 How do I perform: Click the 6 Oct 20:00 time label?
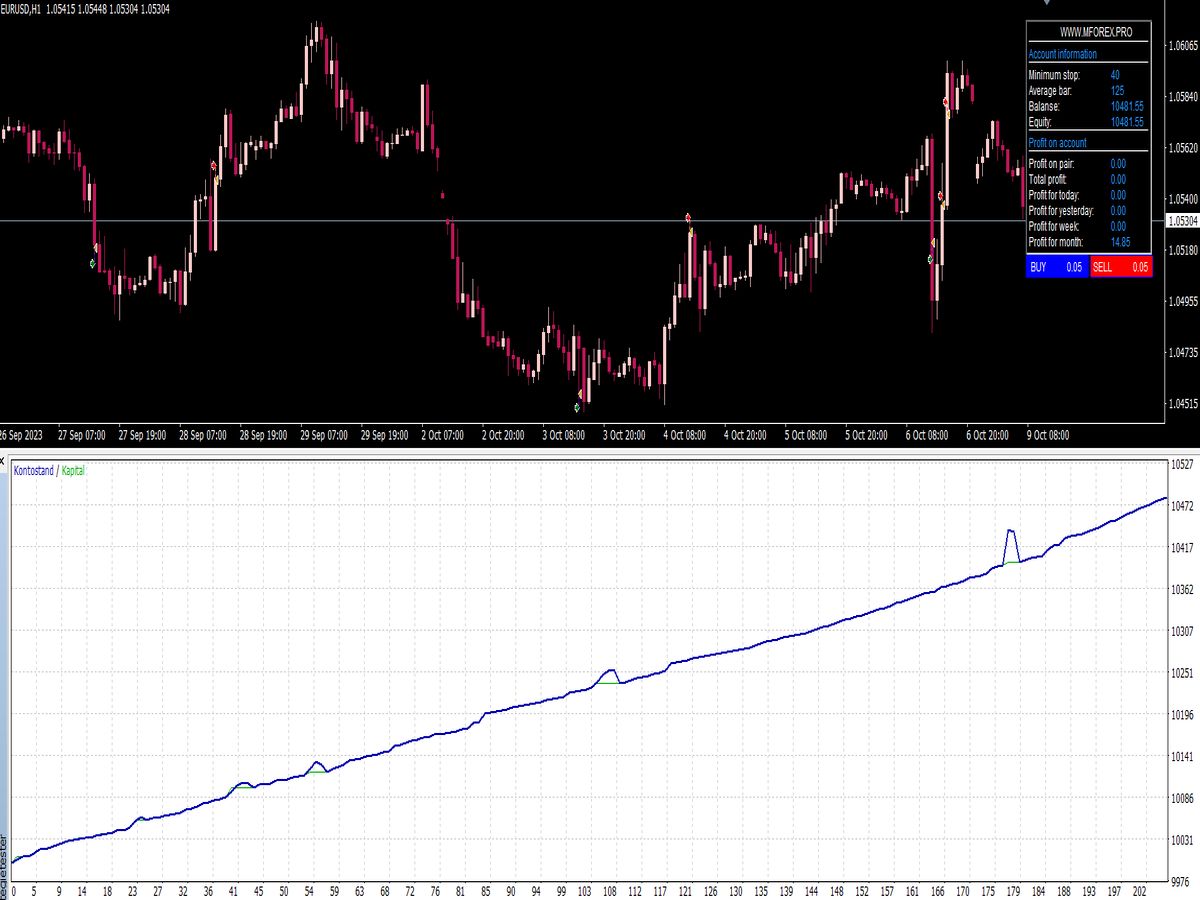click(x=987, y=435)
